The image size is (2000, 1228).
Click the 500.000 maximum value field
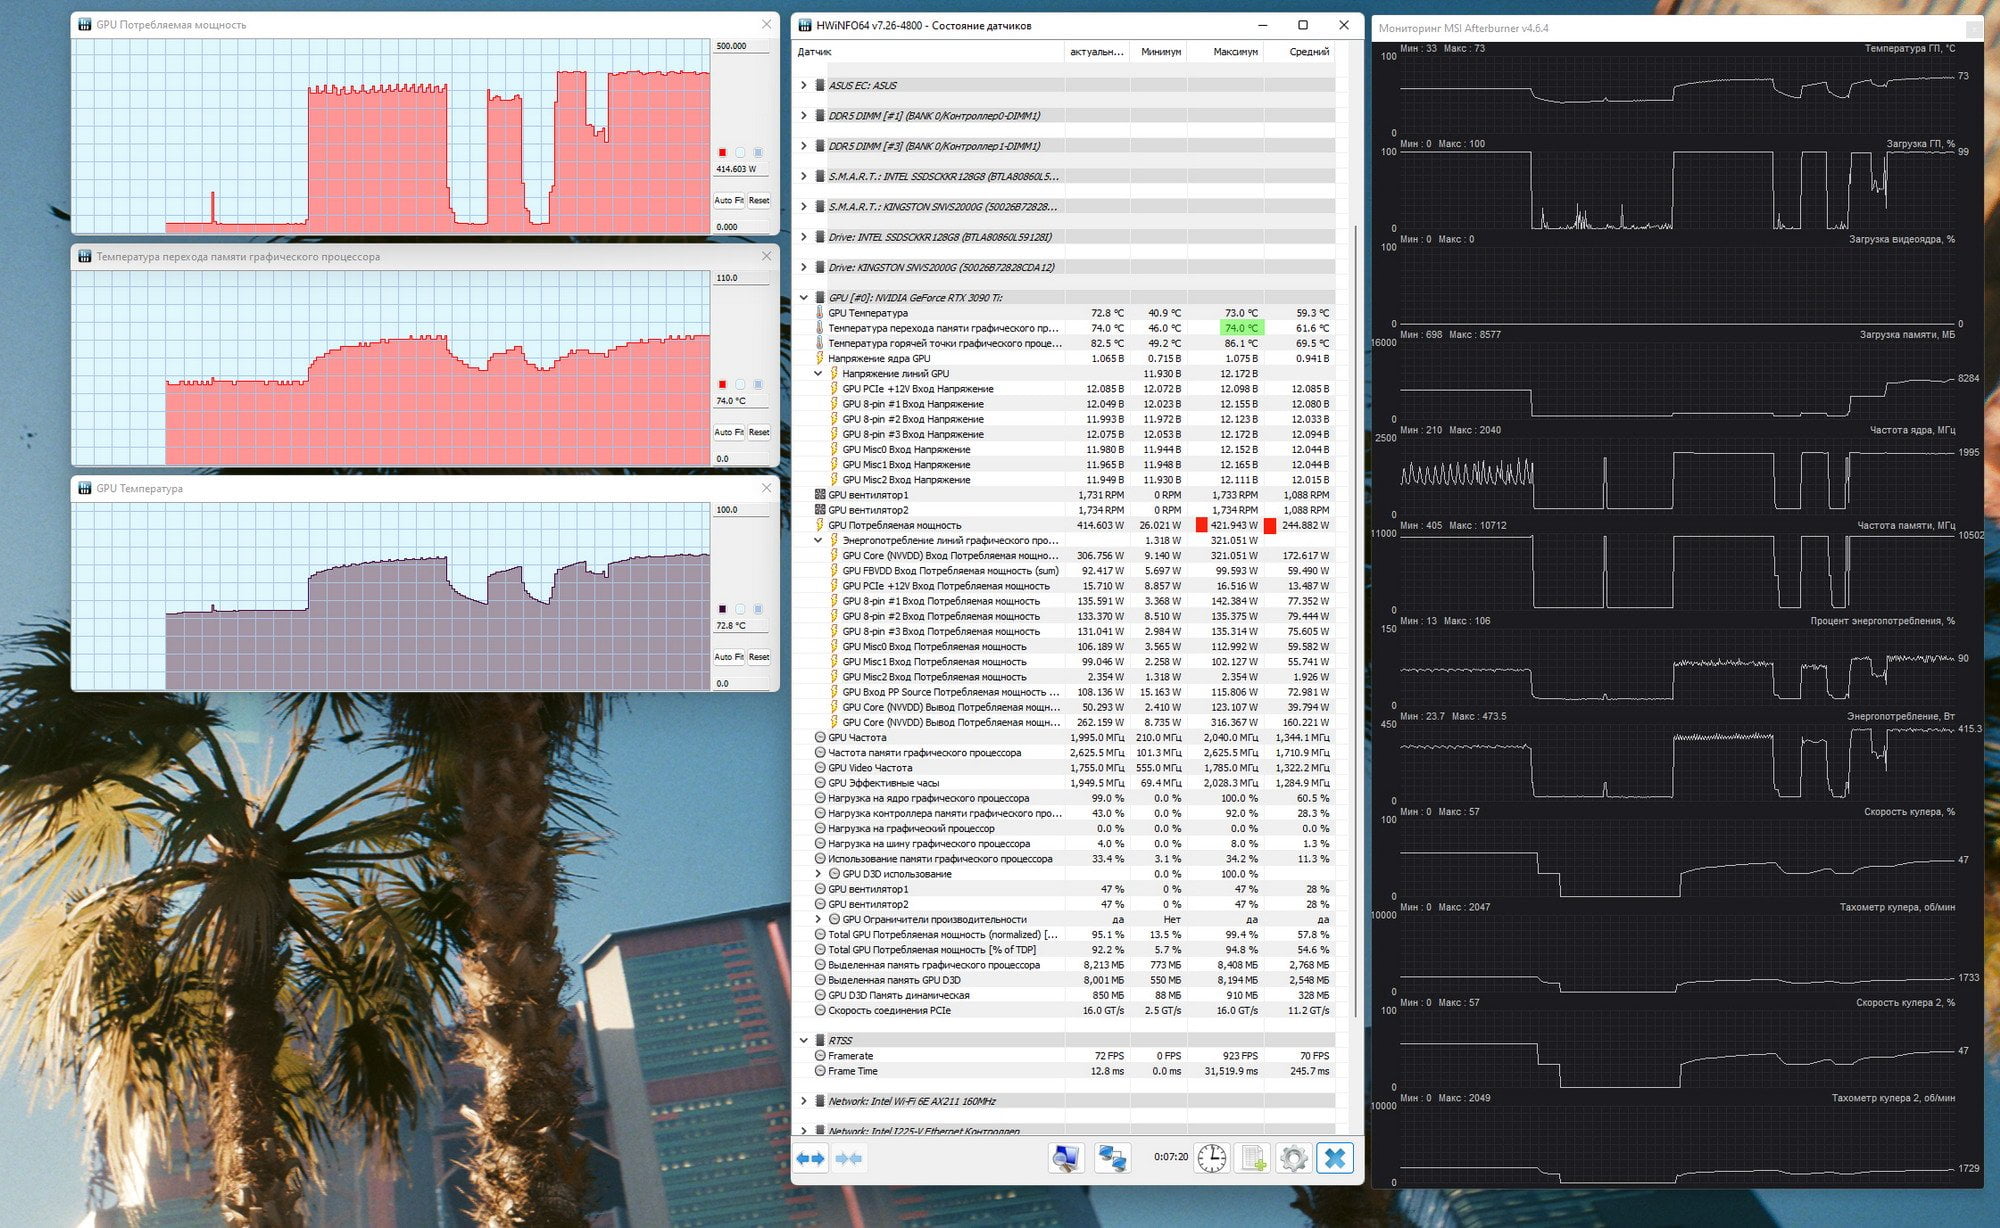(741, 46)
